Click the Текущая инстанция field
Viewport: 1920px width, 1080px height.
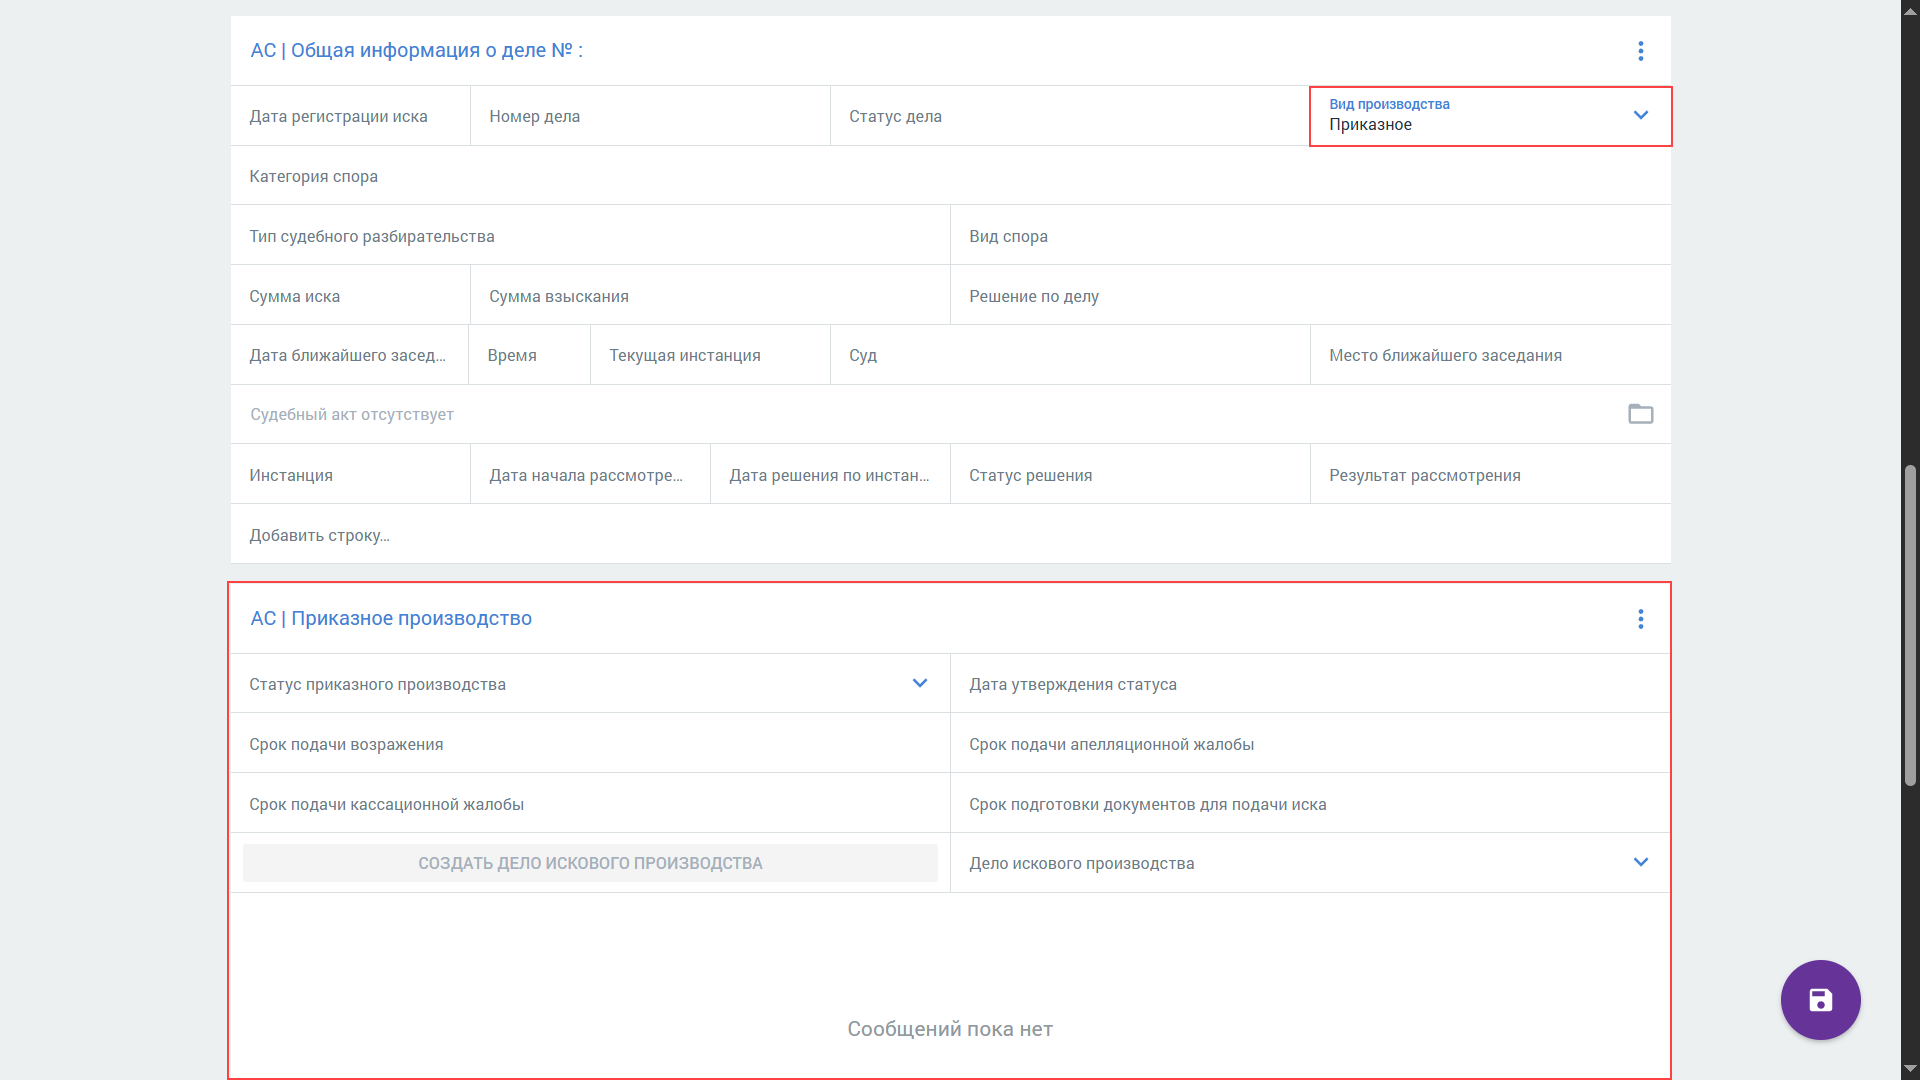coord(710,355)
